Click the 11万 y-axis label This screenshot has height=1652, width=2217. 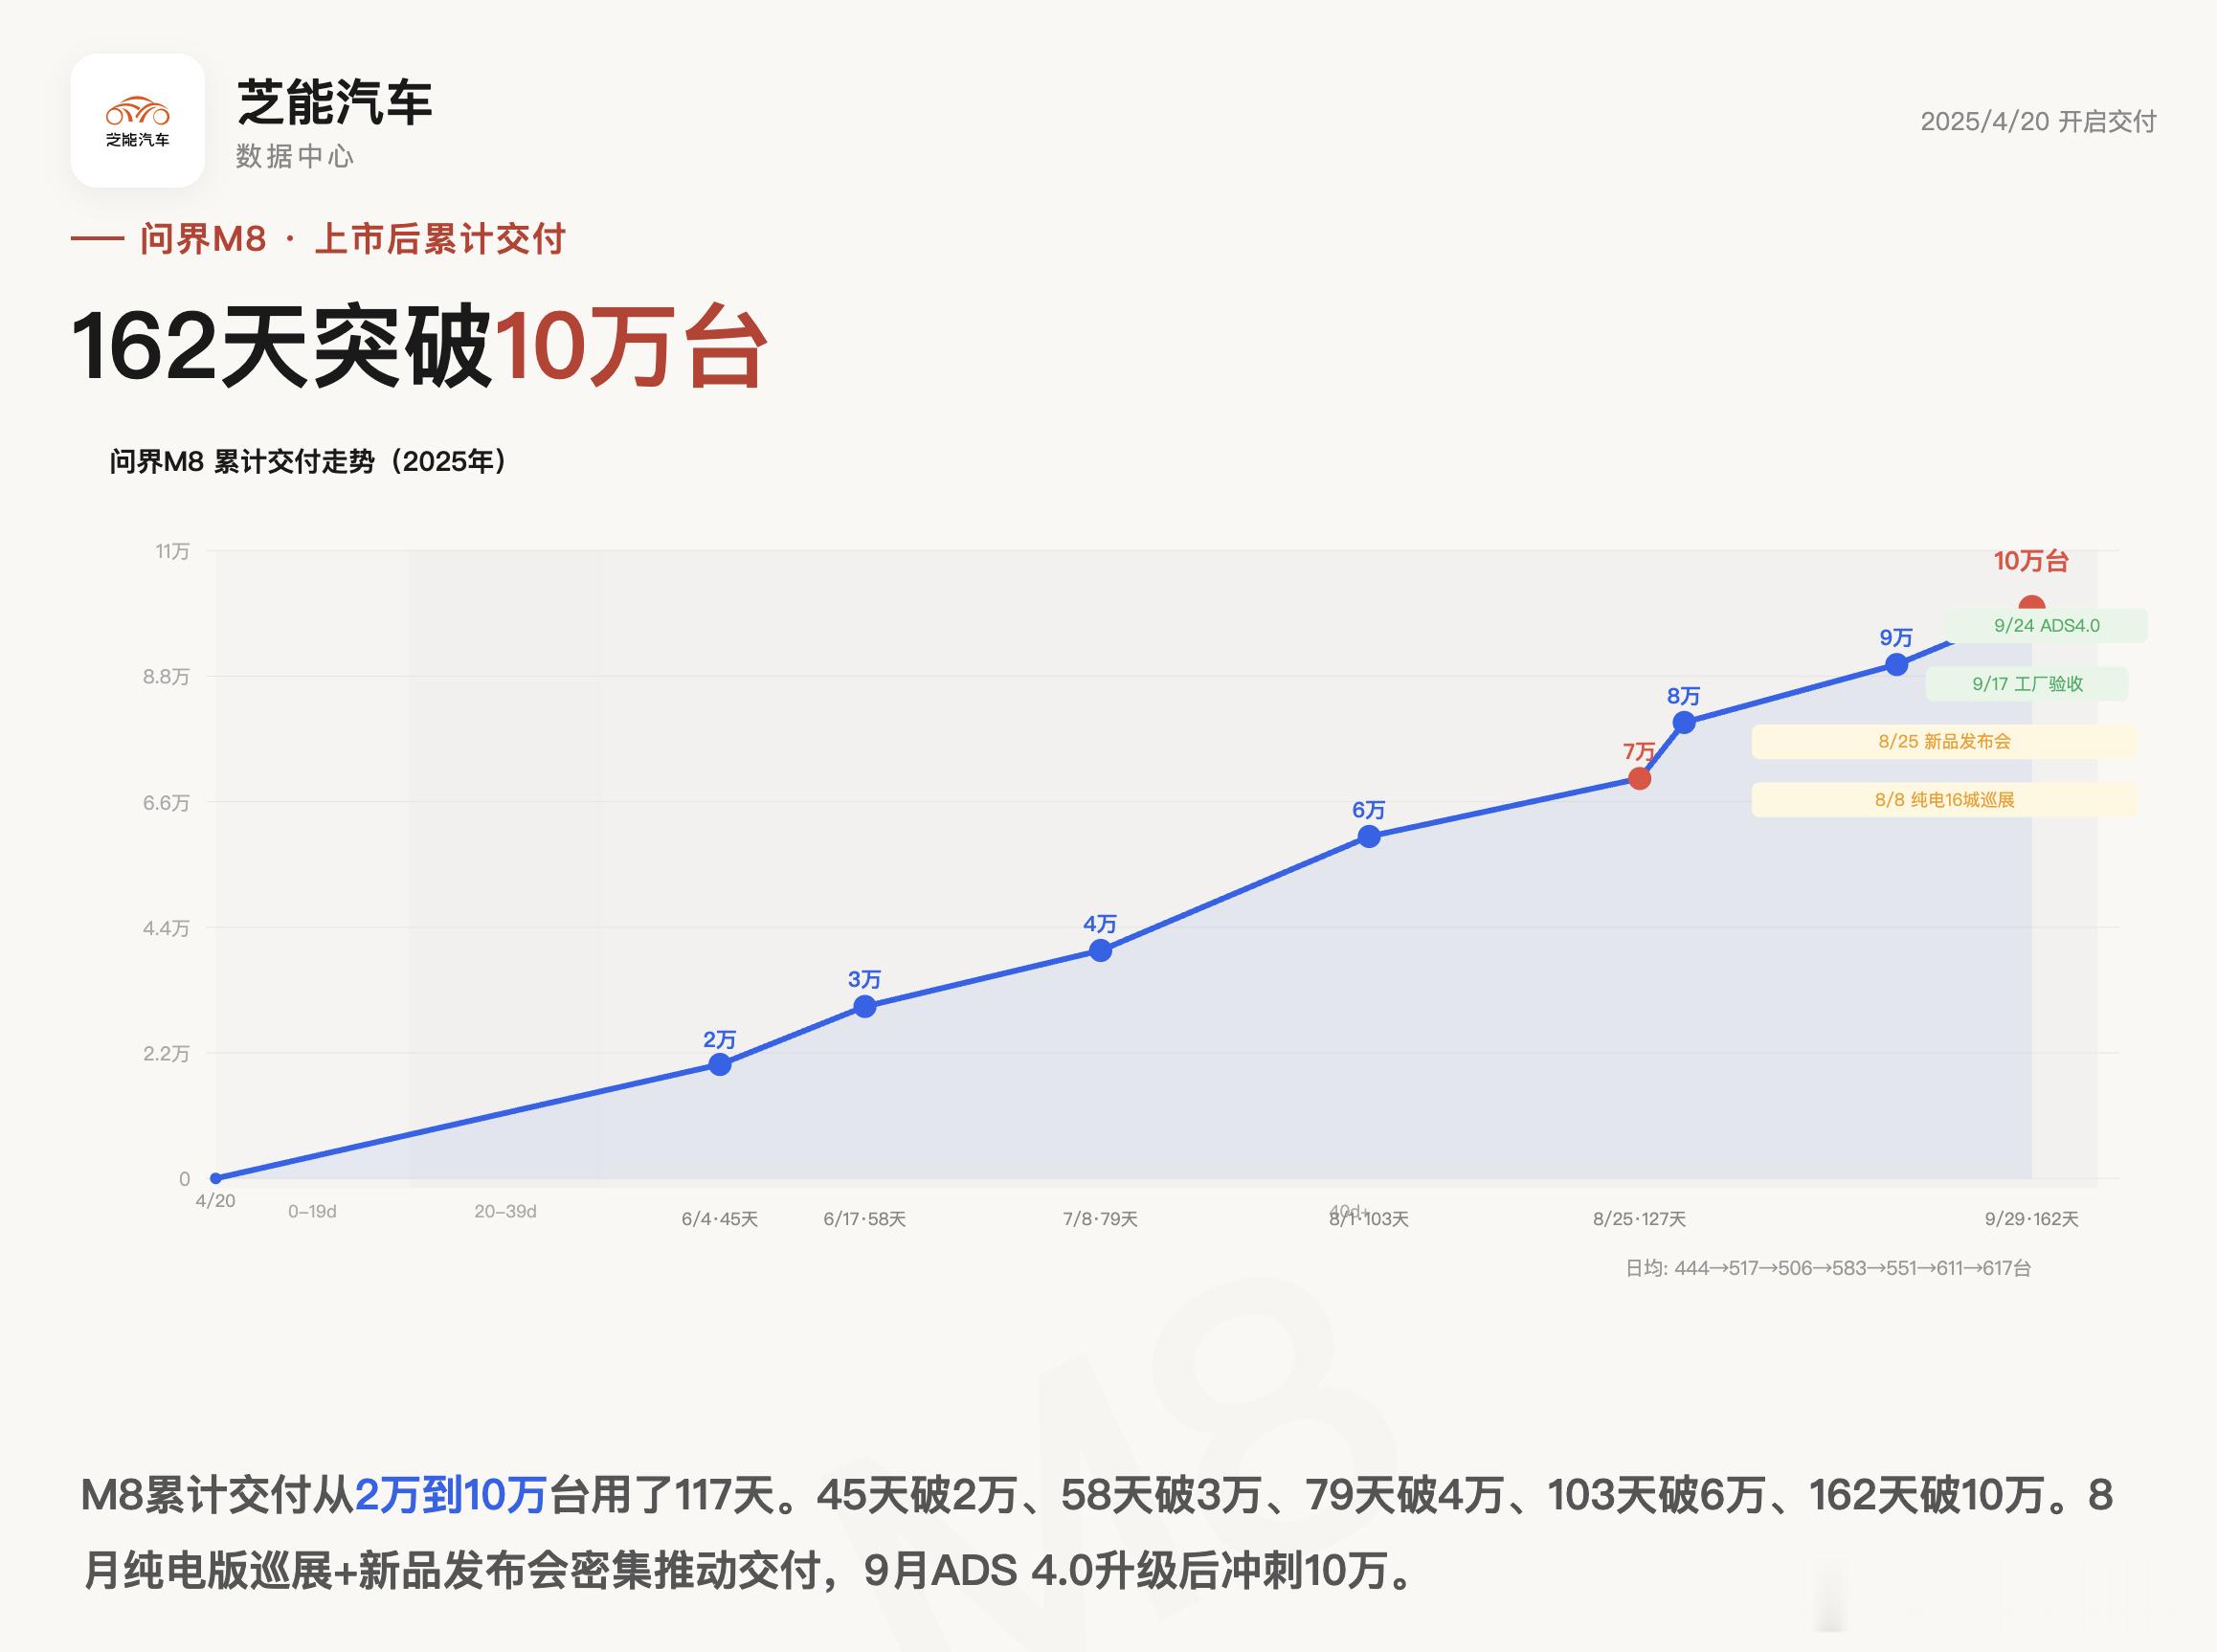coord(172,551)
